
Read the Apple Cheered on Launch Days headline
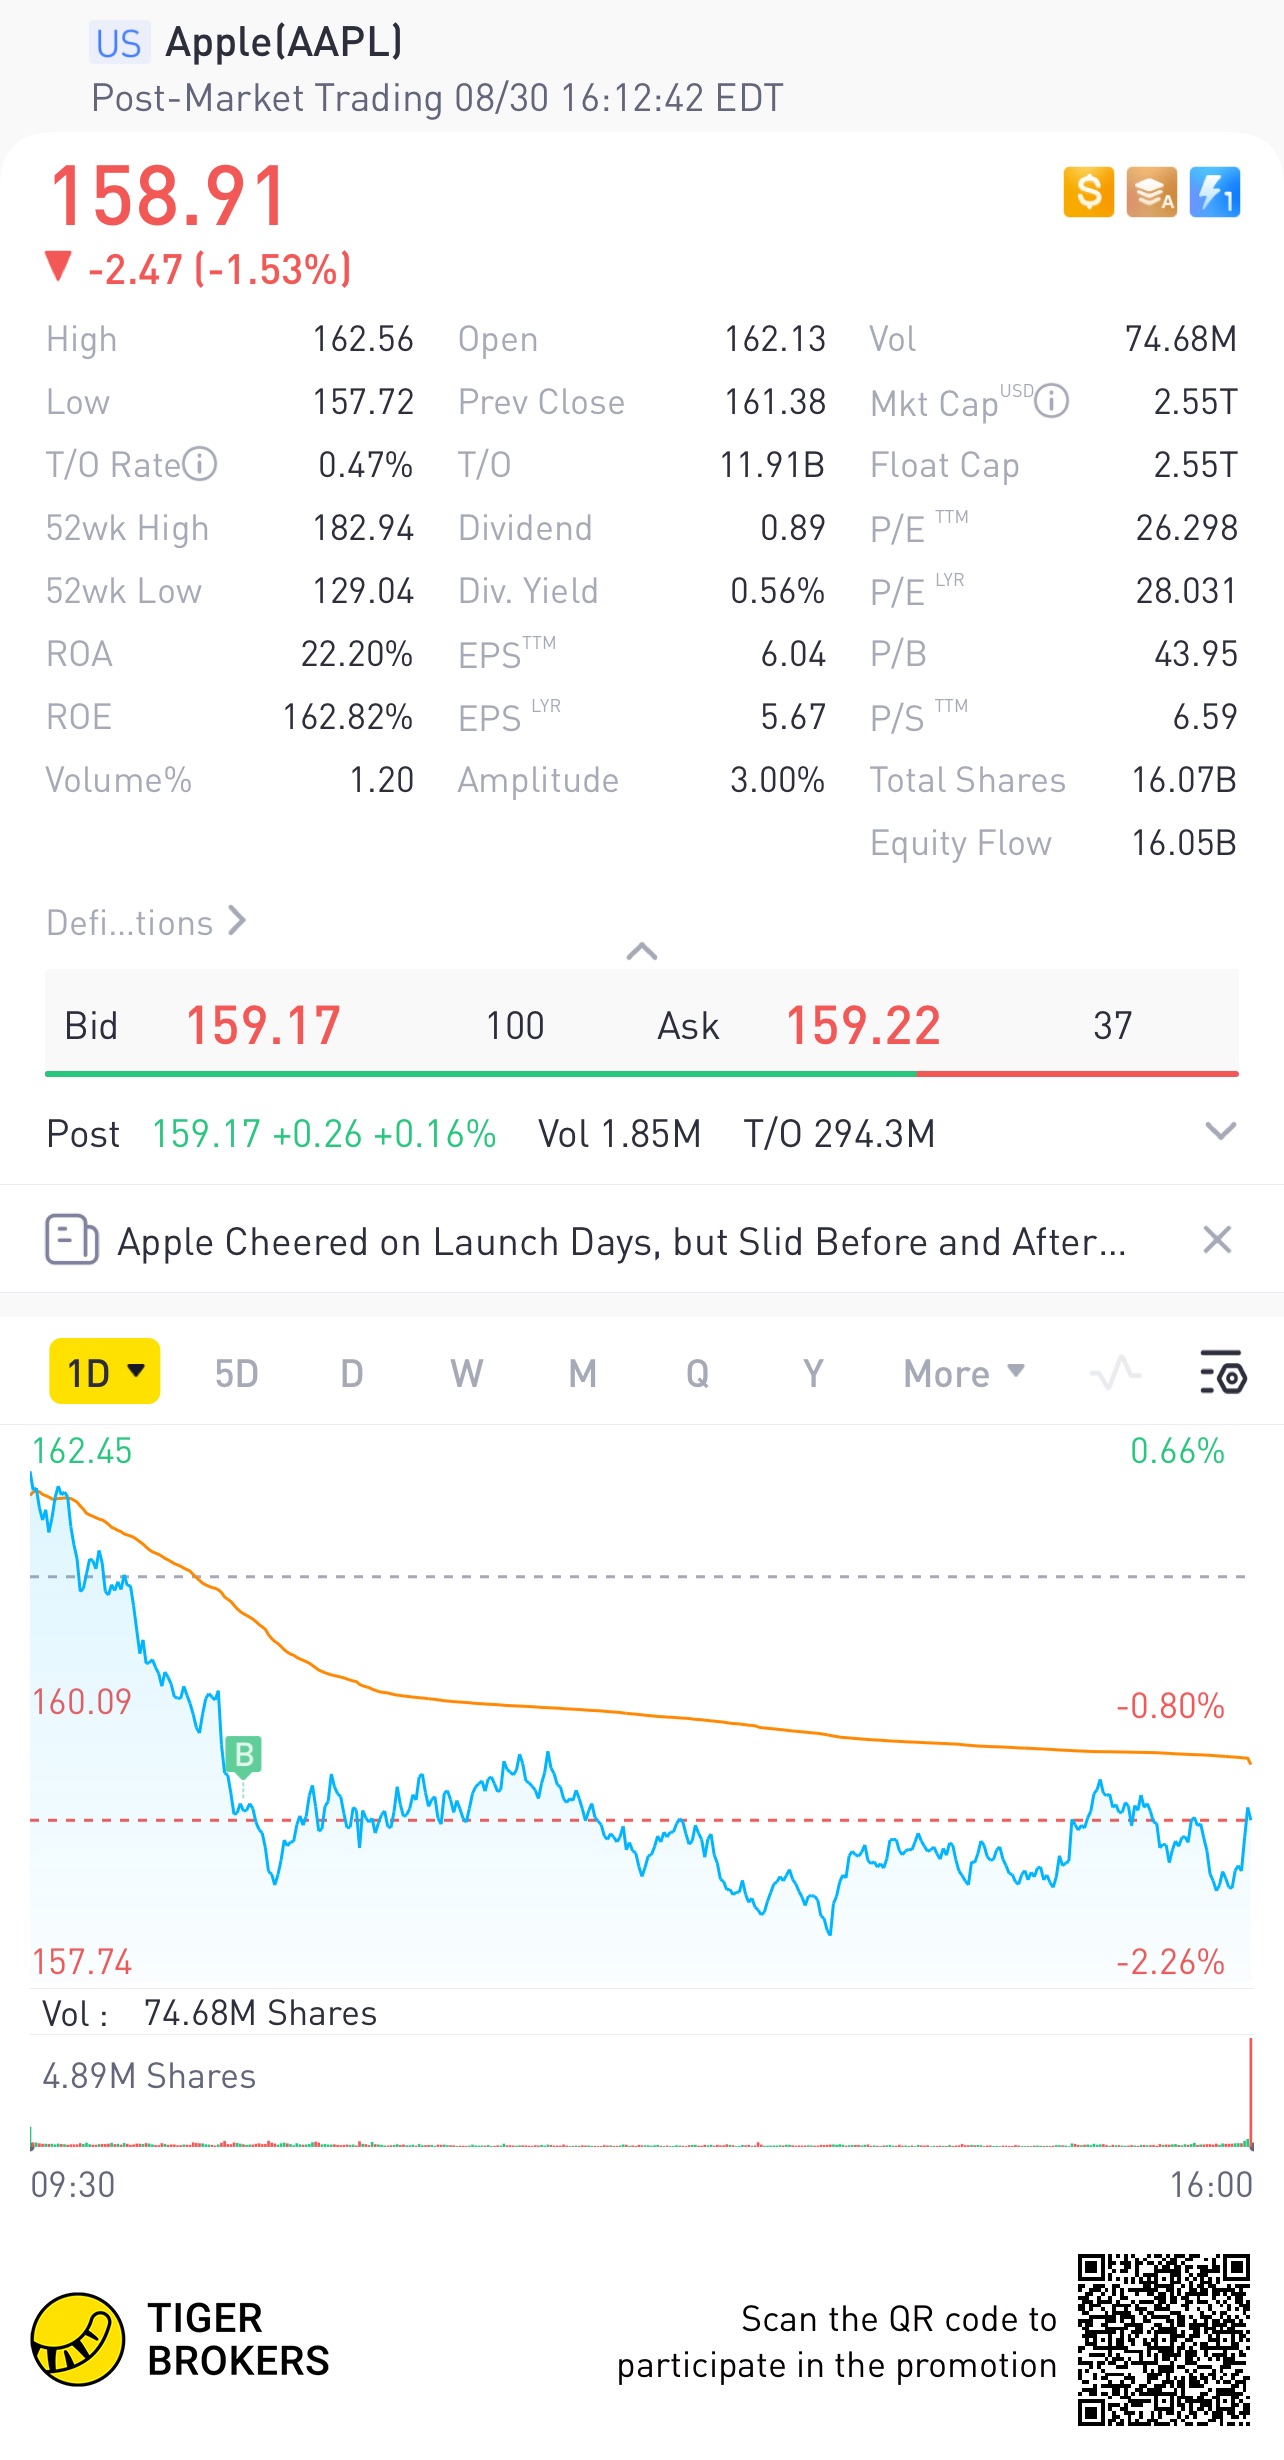click(x=620, y=1242)
